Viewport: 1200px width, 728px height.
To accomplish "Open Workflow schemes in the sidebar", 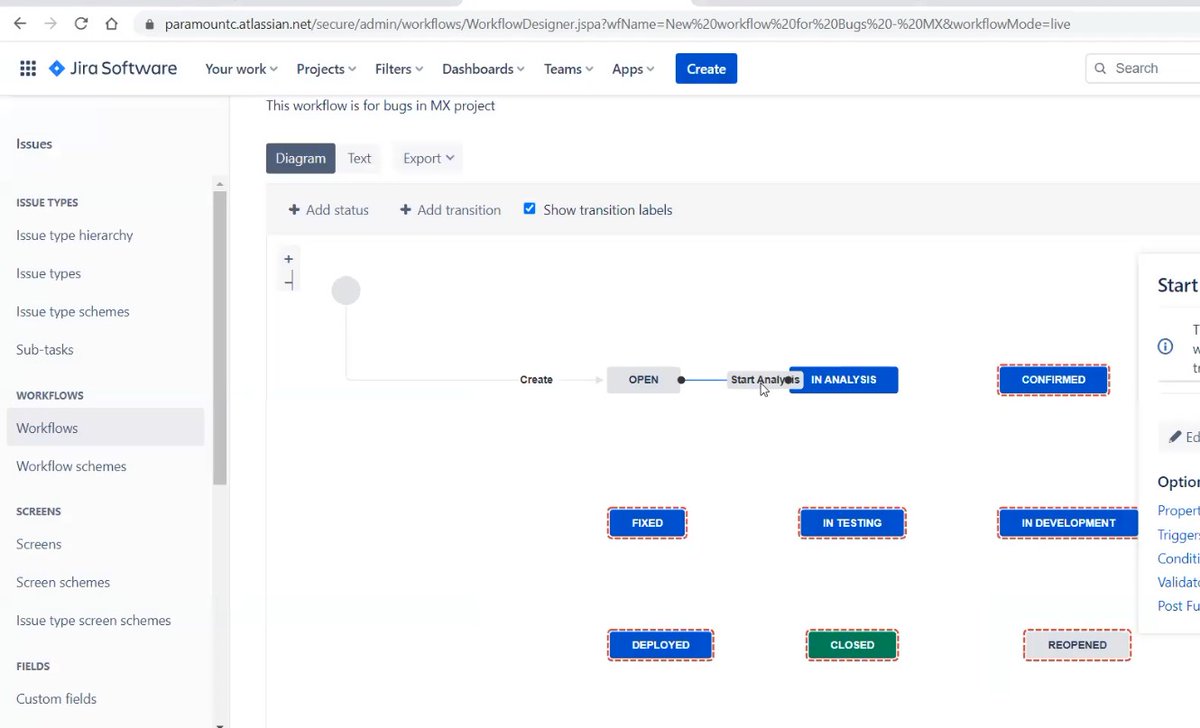I will click(x=70, y=466).
